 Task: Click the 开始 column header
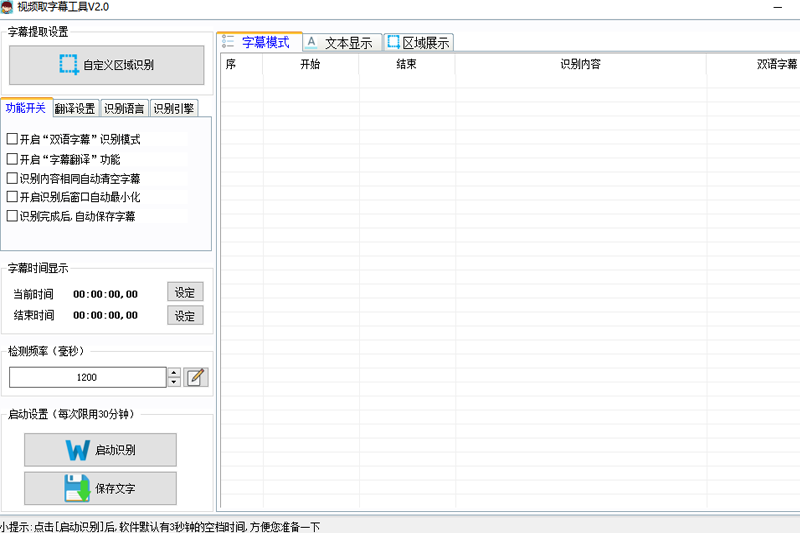310,64
